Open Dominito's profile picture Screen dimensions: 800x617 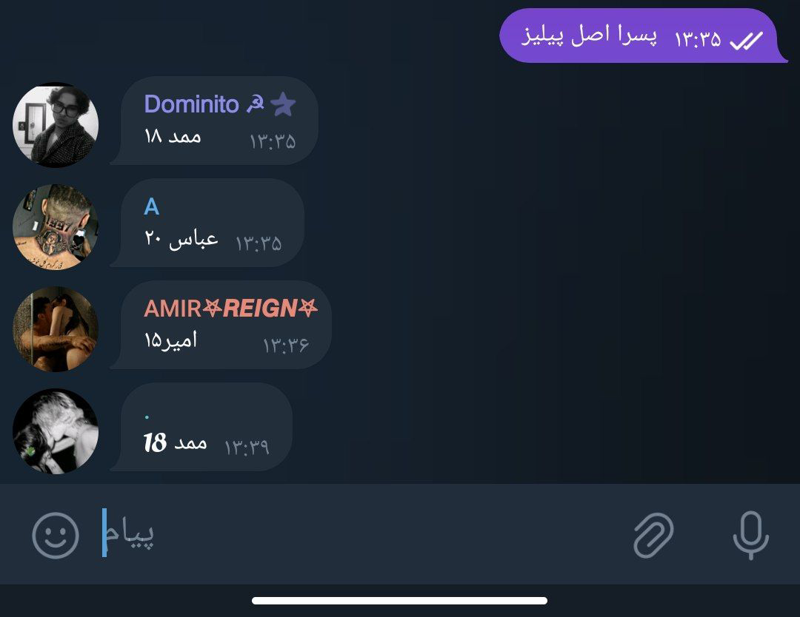tap(56, 126)
